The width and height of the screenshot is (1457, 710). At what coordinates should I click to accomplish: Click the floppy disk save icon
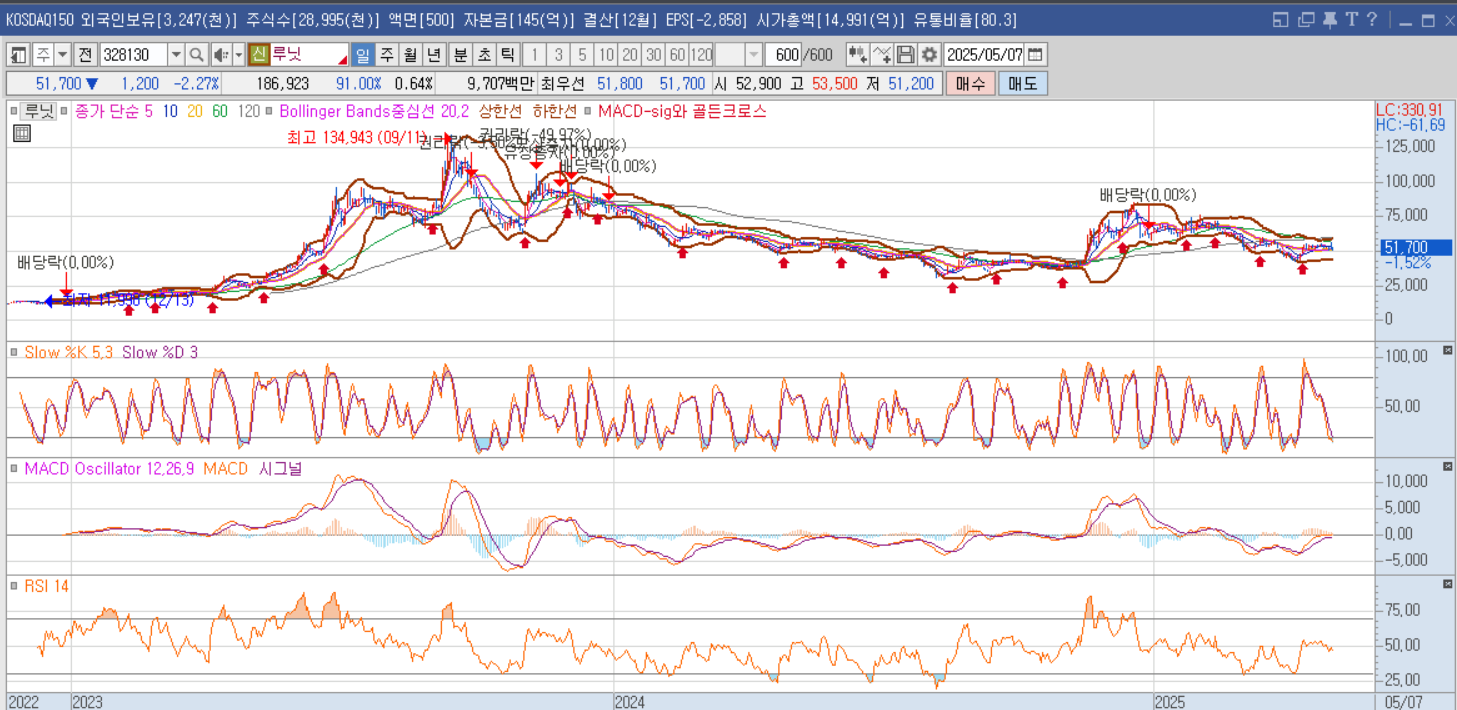(905, 55)
